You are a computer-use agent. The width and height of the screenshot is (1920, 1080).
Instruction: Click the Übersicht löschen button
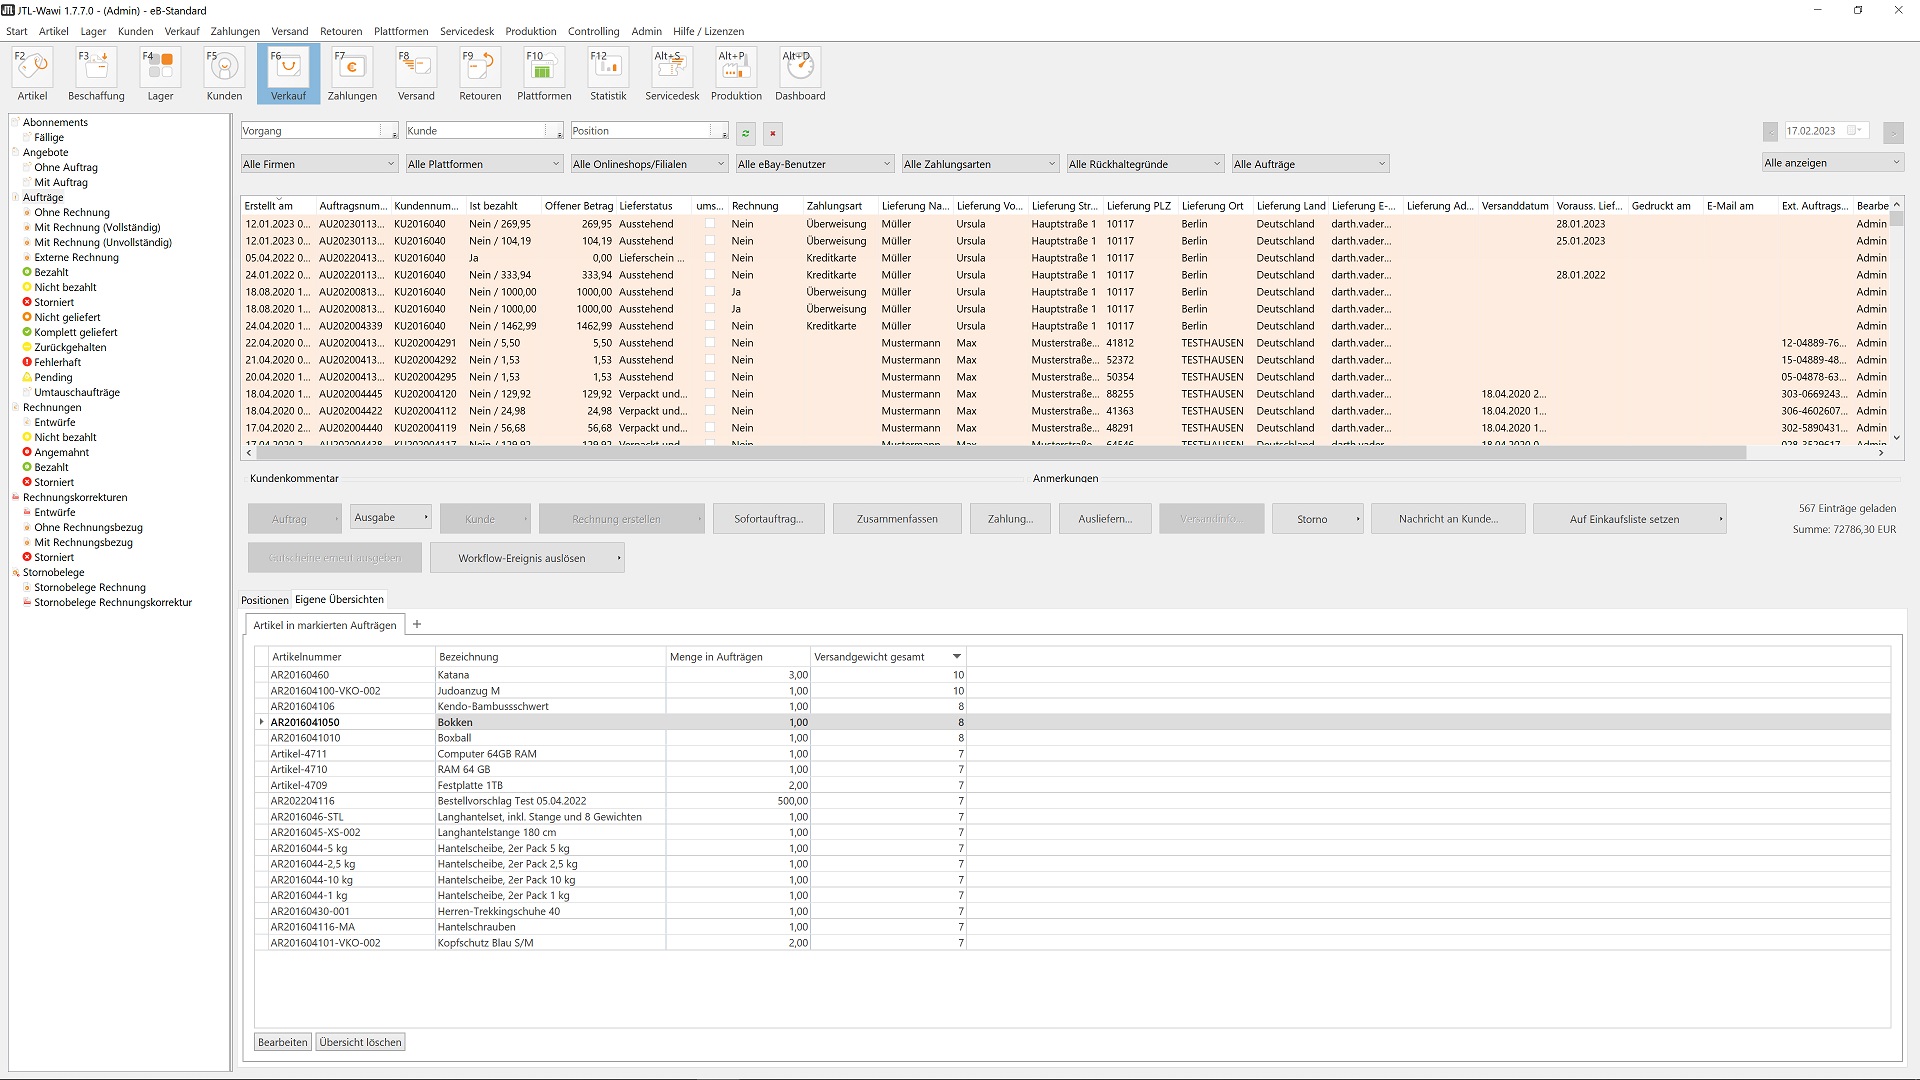click(x=360, y=1042)
